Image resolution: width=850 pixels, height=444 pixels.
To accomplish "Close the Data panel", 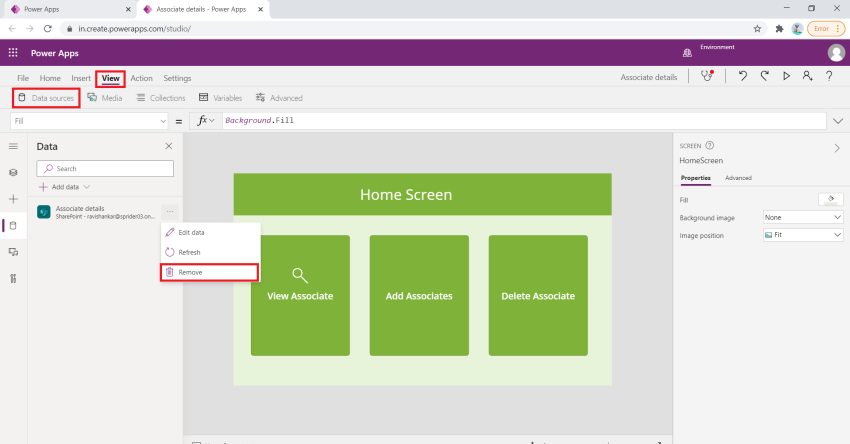I will click(169, 146).
